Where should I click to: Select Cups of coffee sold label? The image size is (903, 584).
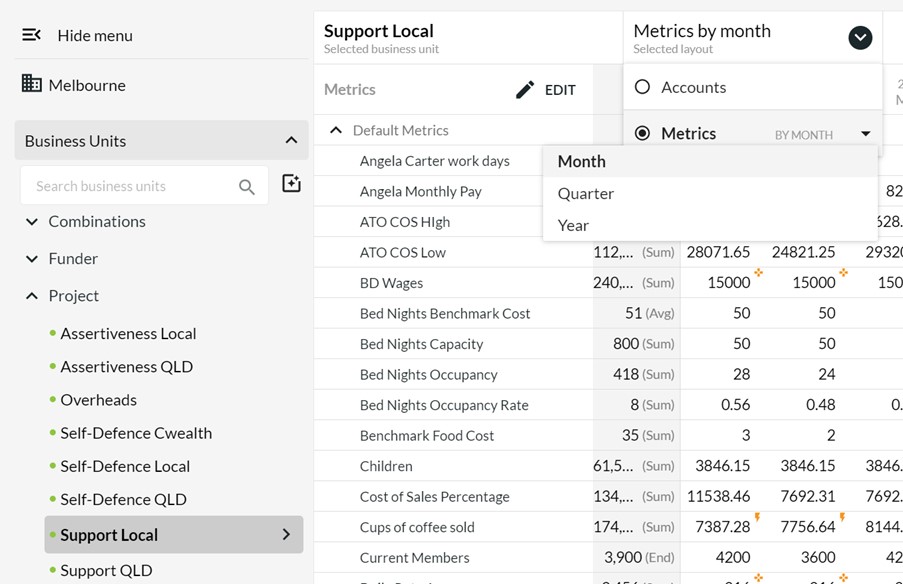(417, 528)
